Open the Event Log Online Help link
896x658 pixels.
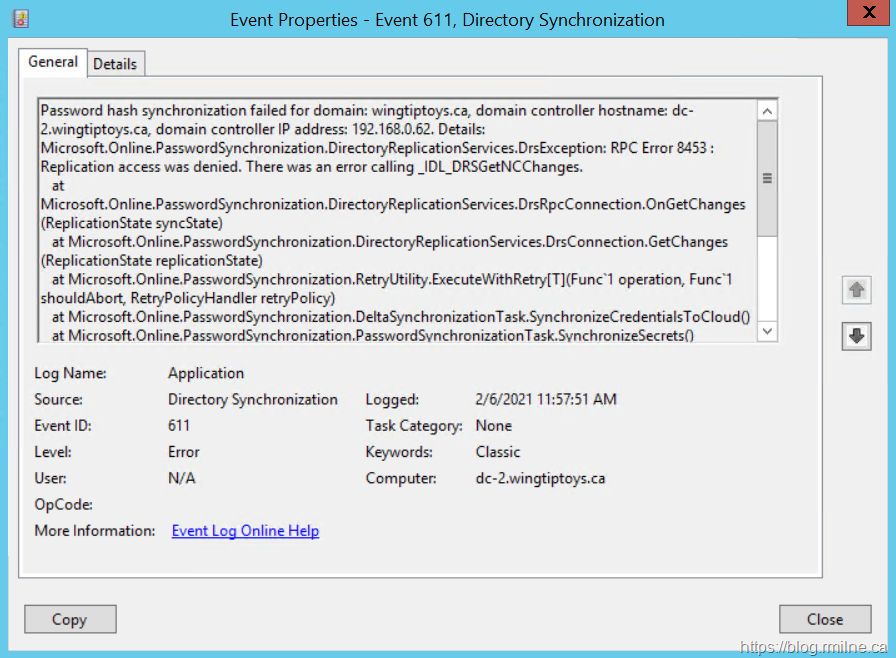(245, 531)
